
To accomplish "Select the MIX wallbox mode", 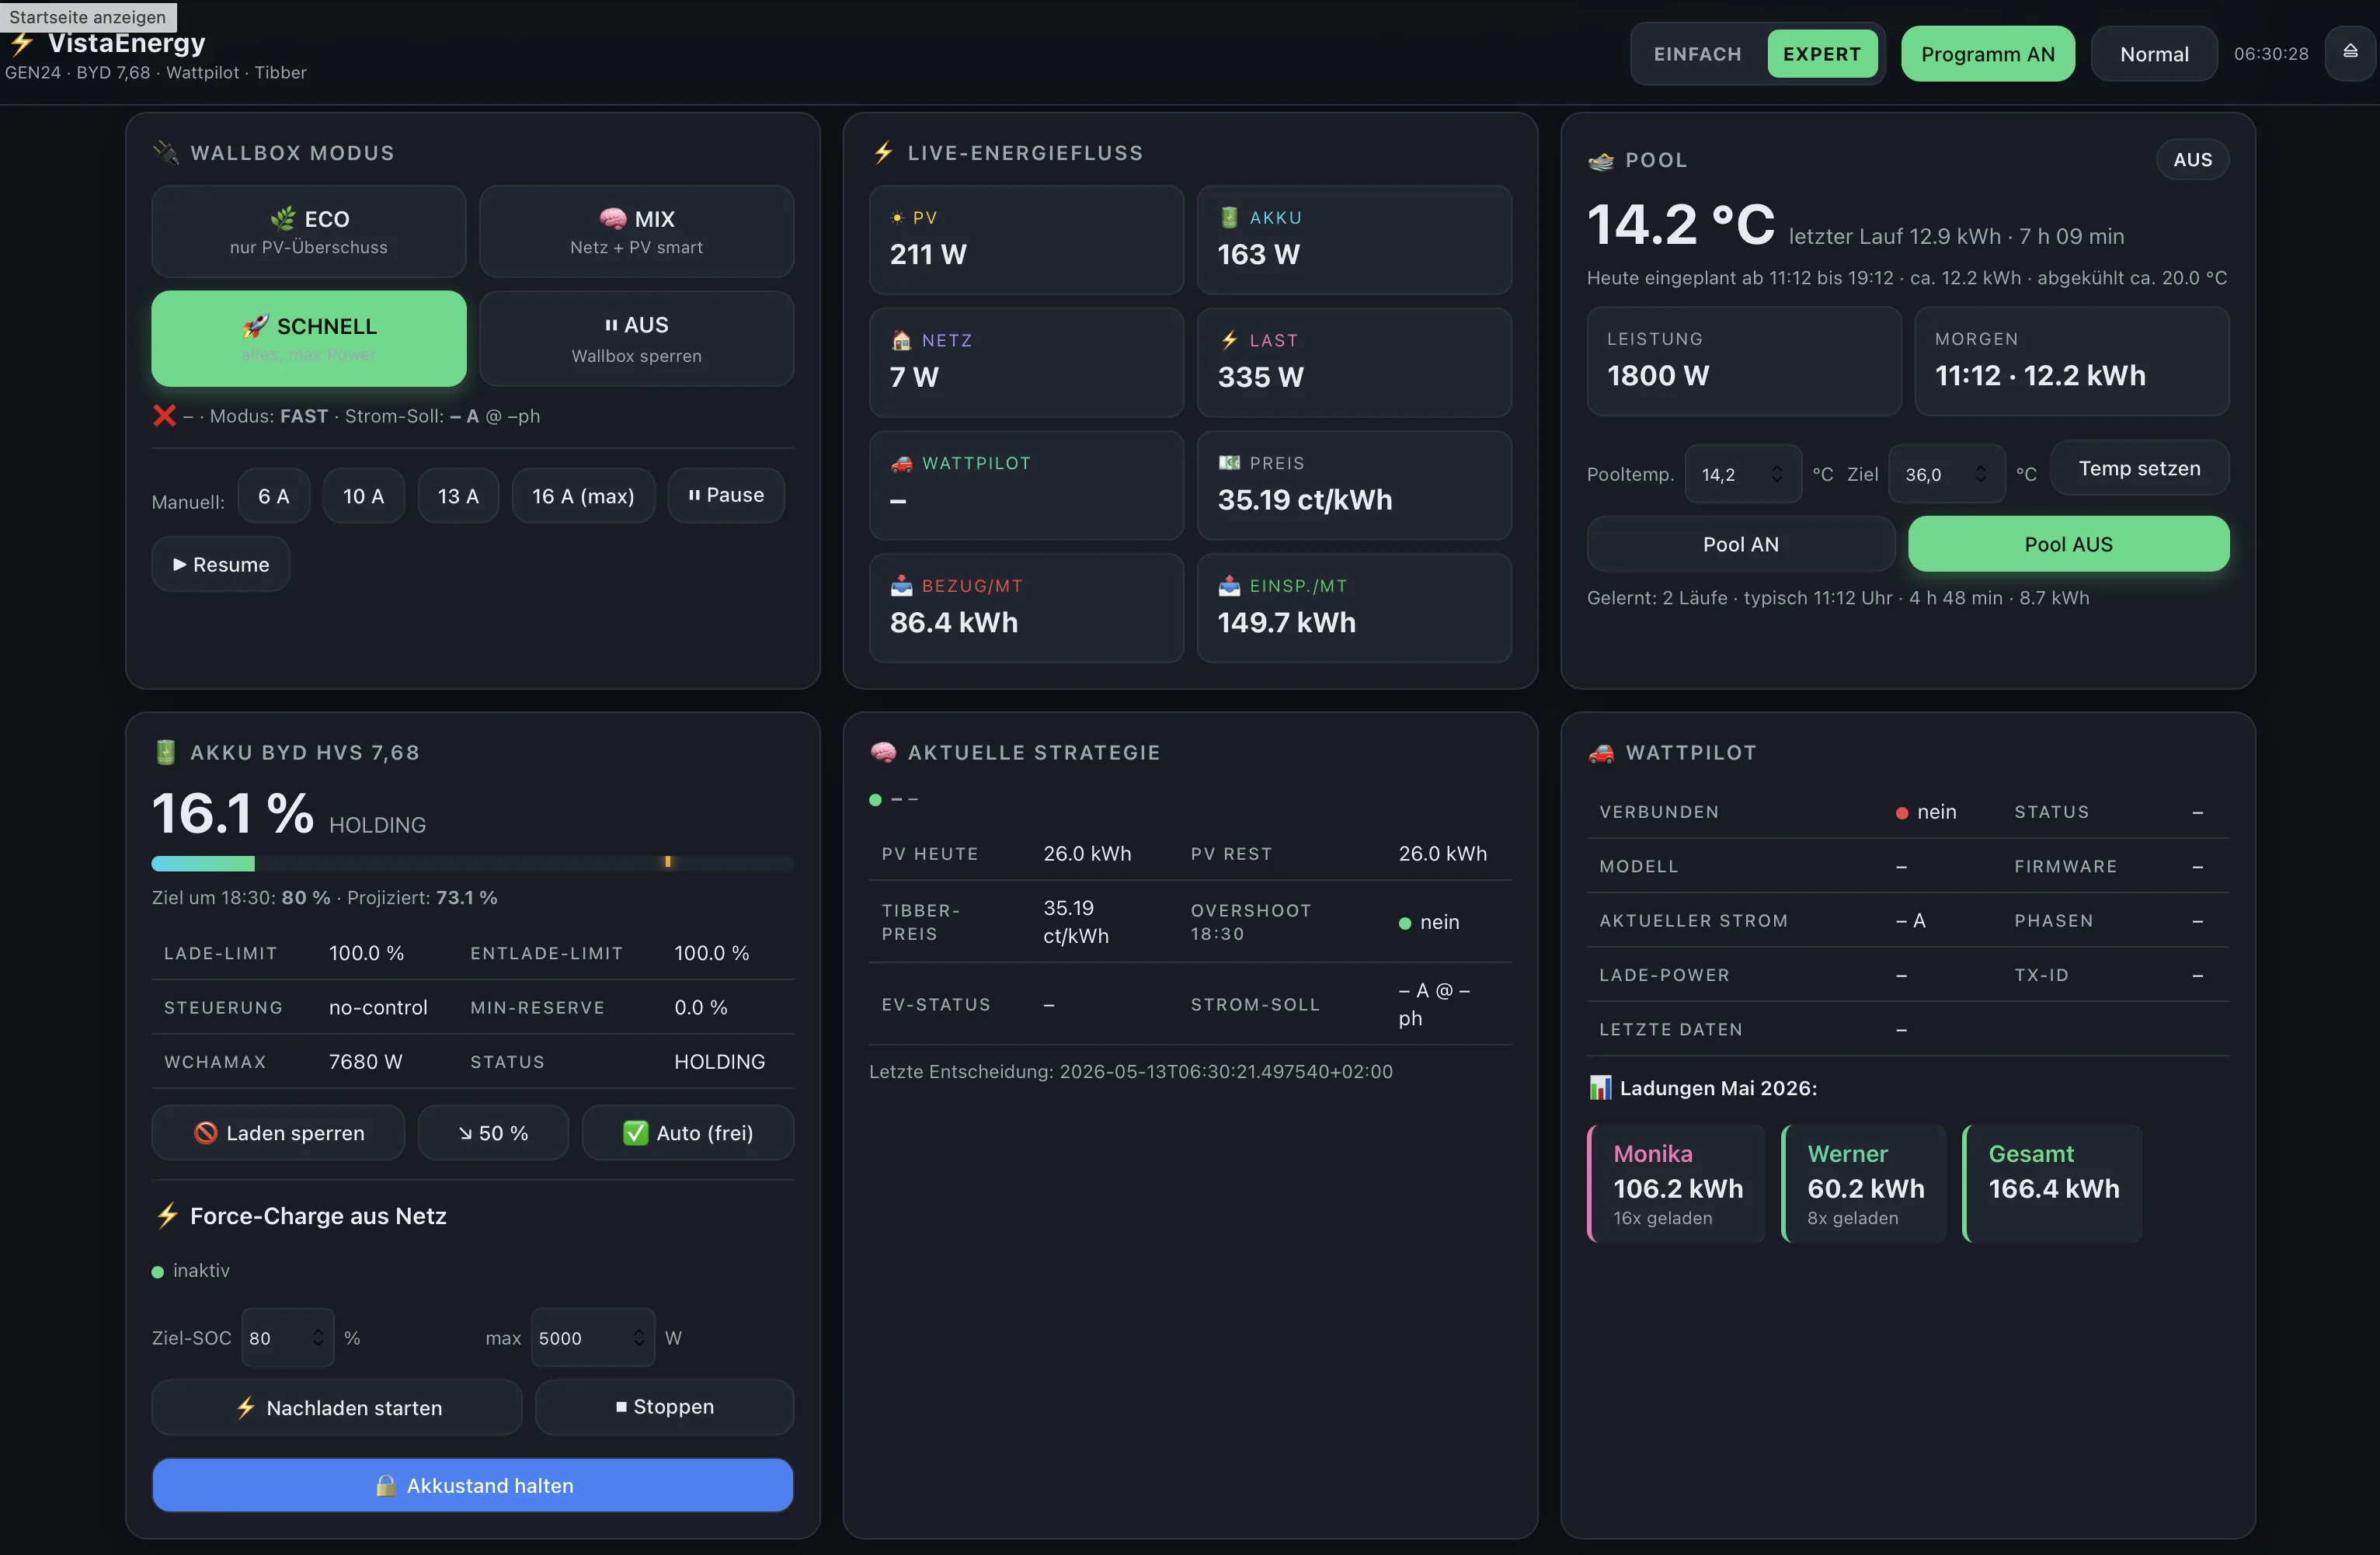I will [636, 231].
